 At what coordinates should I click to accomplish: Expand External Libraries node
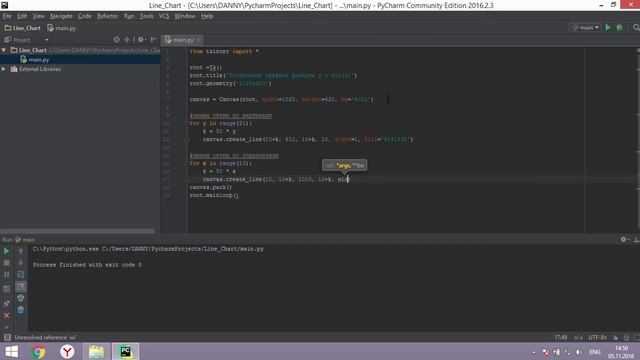point(4,69)
